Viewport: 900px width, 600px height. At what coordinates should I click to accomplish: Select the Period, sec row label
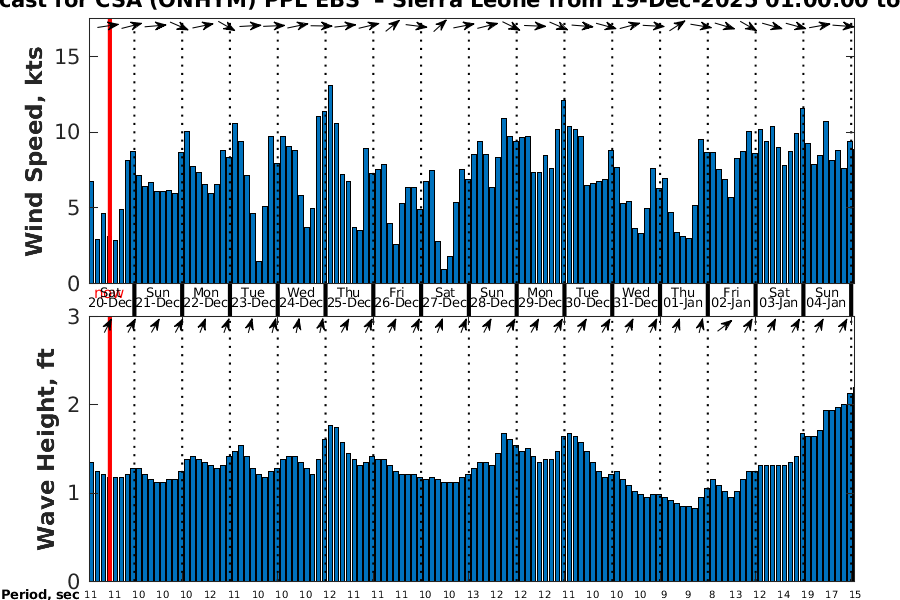tap(40, 595)
